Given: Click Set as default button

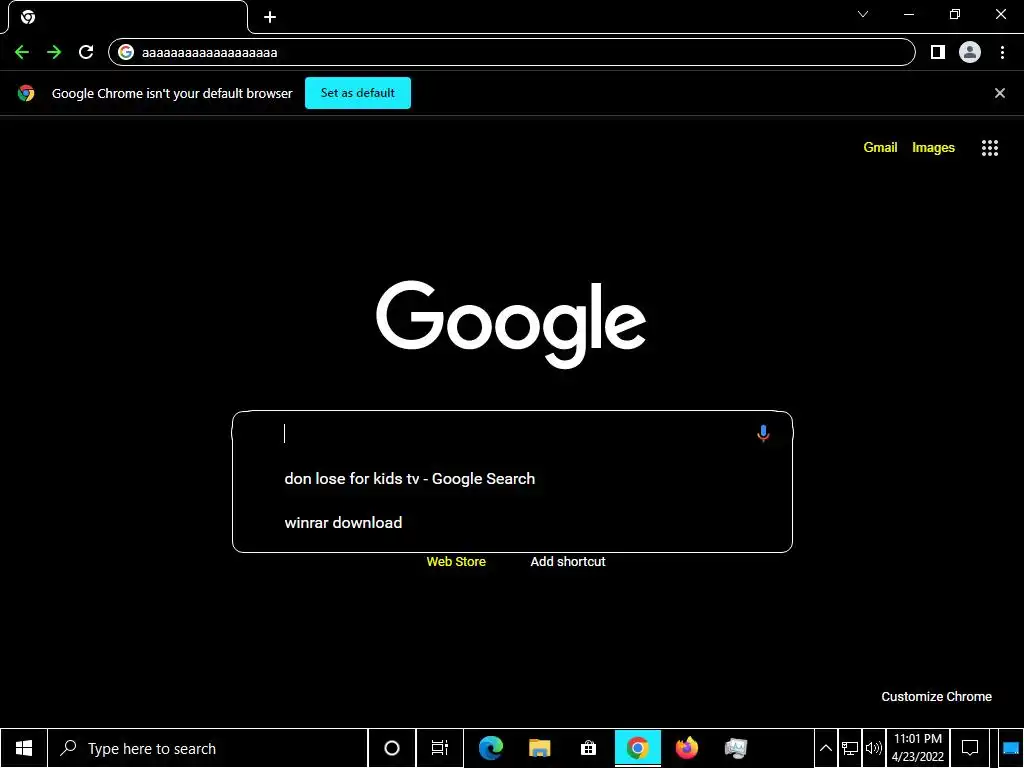Looking at the screenshot, I should (x=358, y=93).
